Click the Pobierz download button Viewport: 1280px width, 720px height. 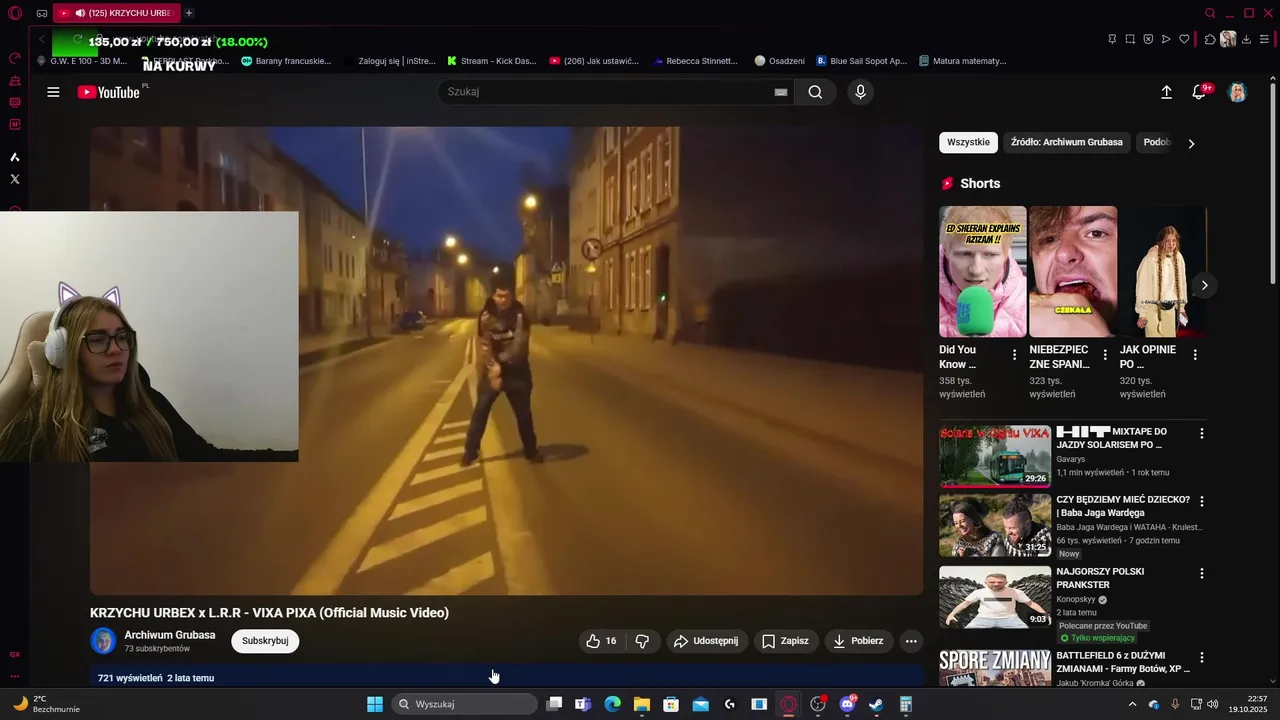pyautogui.click(x=858, y=641)
